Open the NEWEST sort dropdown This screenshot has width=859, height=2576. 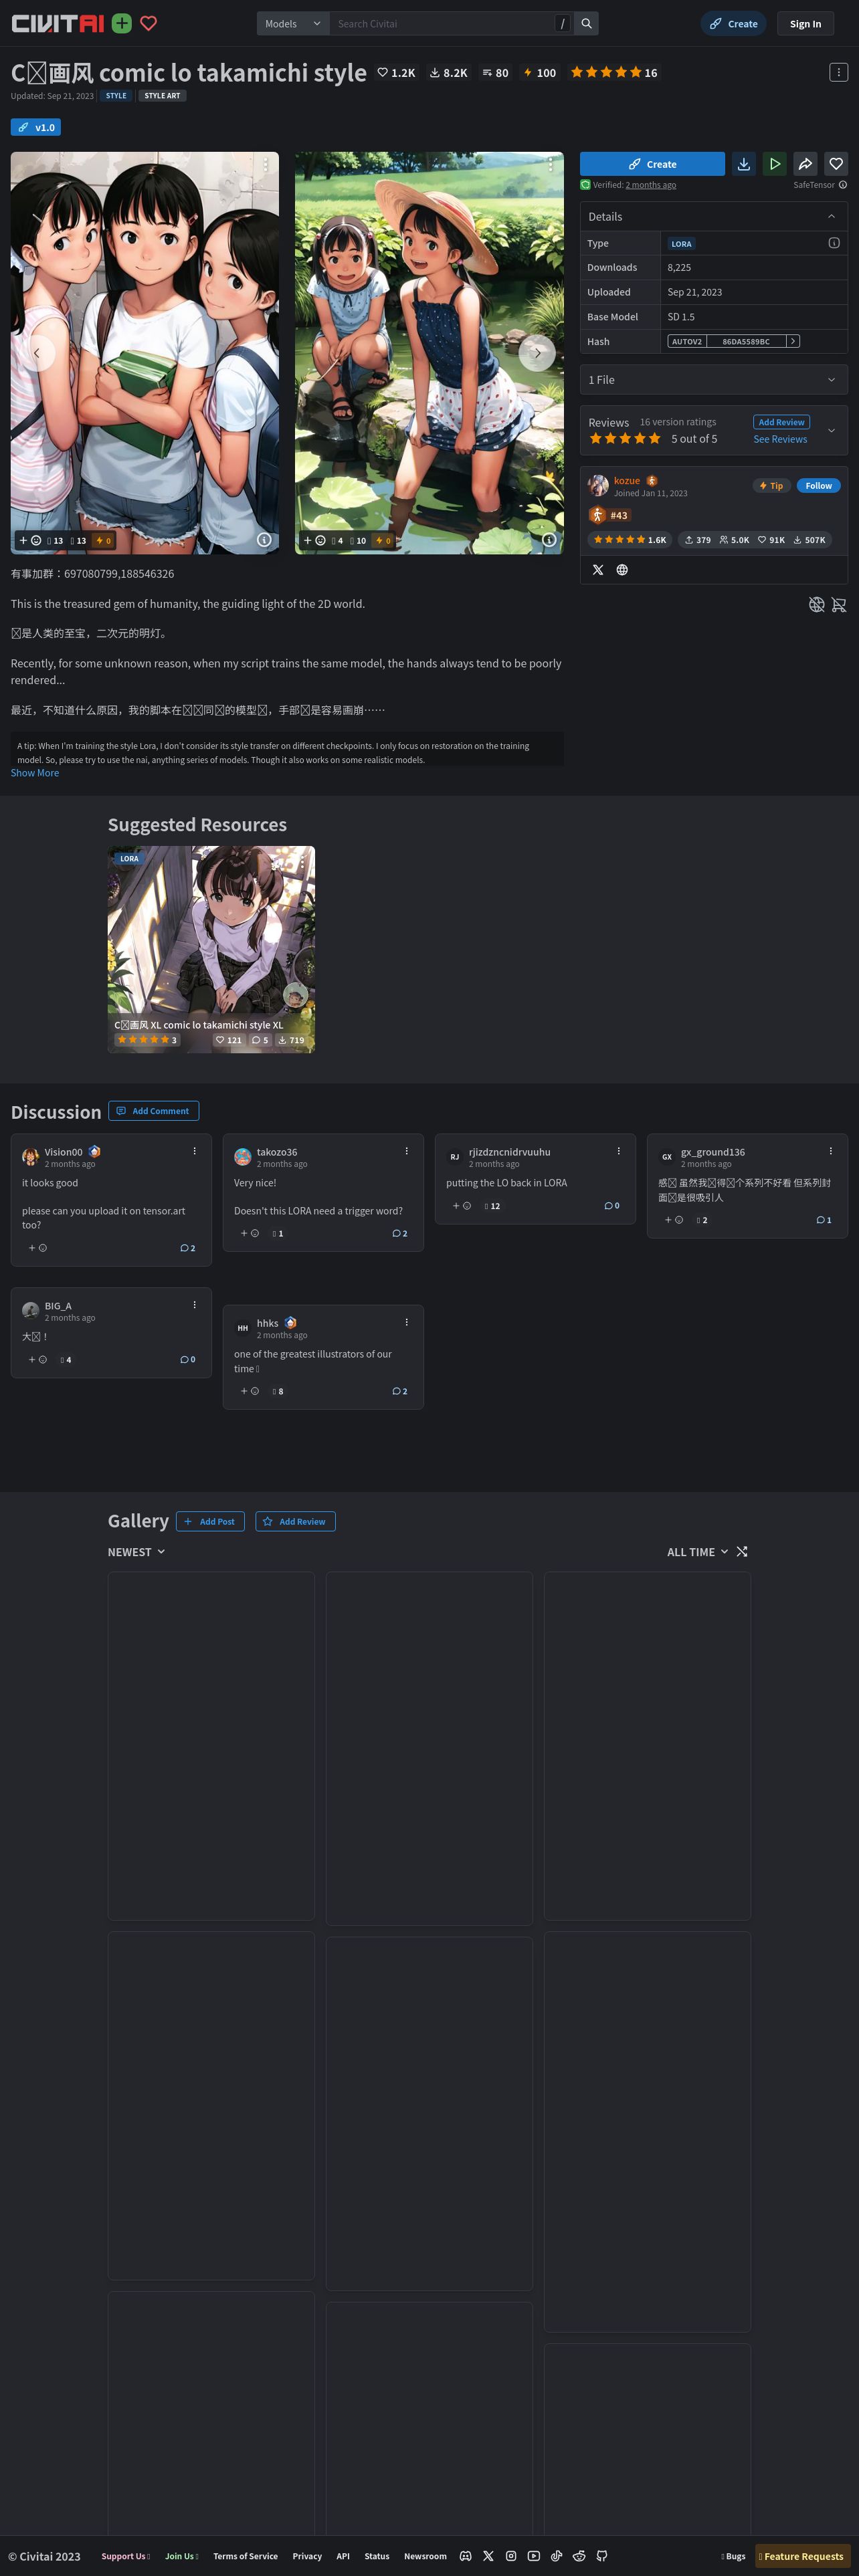[x=136, y=1552]
